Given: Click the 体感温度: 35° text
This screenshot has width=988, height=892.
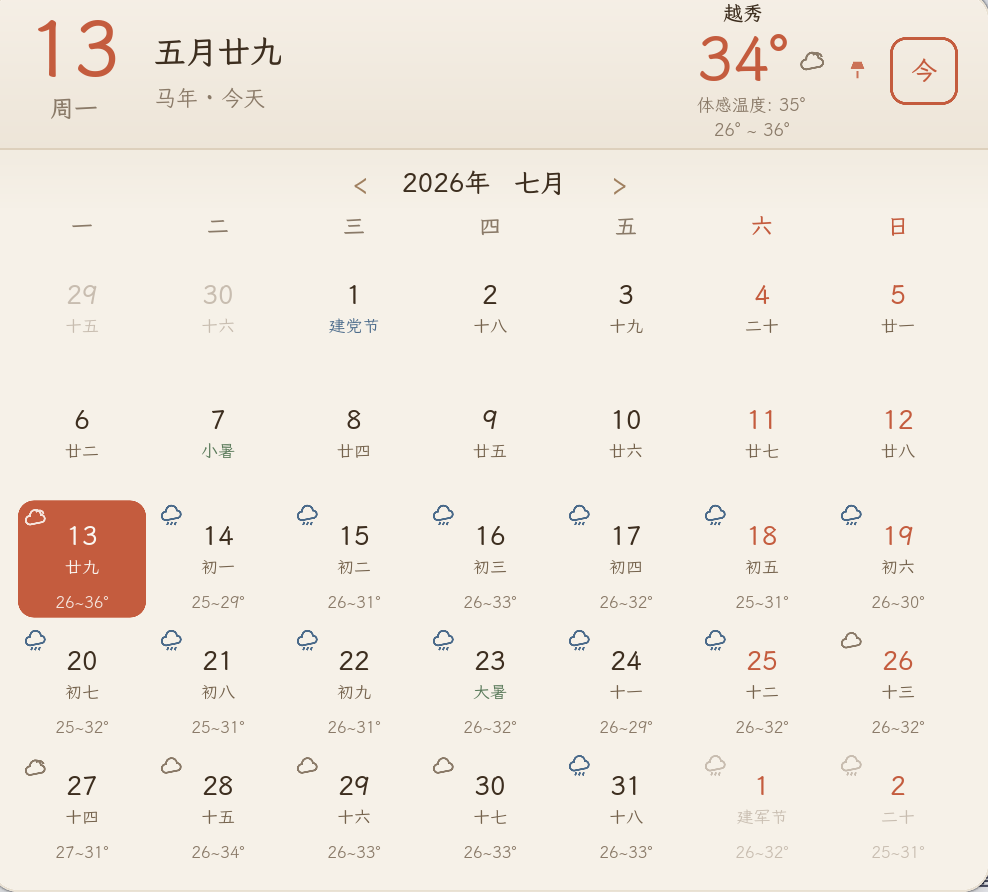Looking at the screenshot, I should pos(751,105).
